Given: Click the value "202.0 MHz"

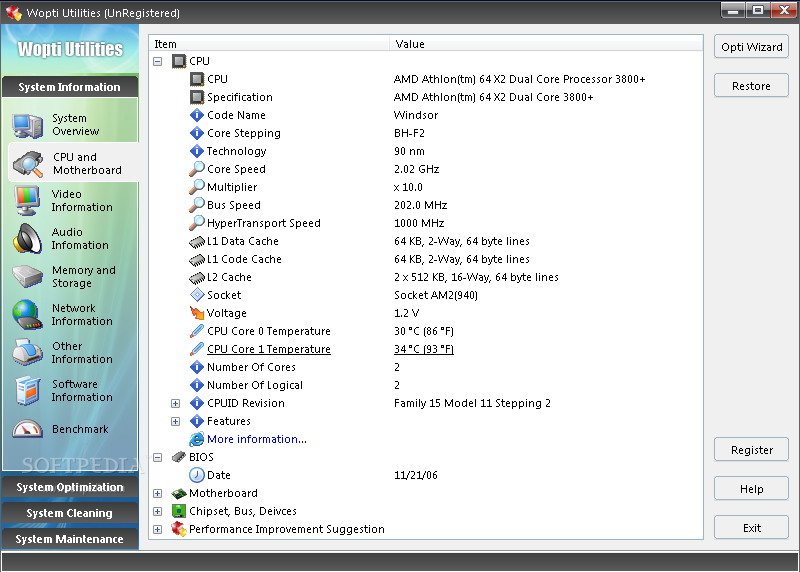Looking at the screenshot, I should point(420,205).
